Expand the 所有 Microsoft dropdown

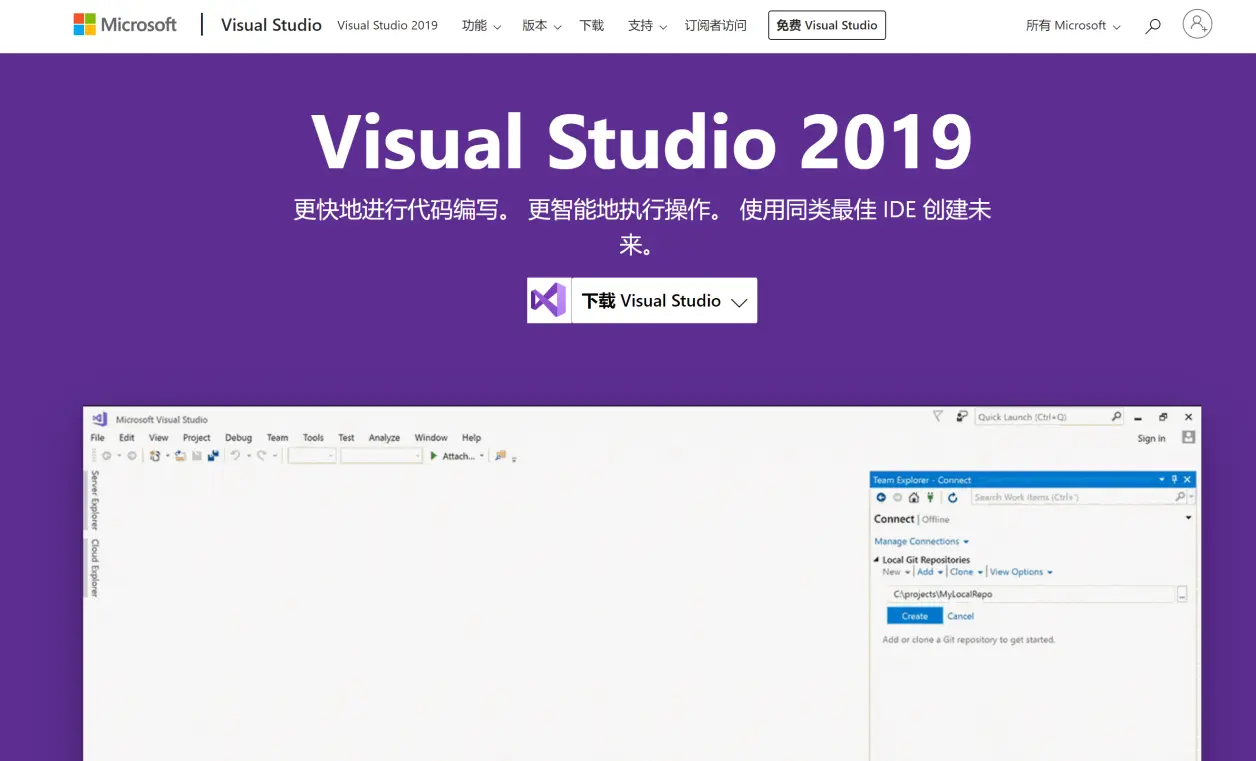(1073, 26)
